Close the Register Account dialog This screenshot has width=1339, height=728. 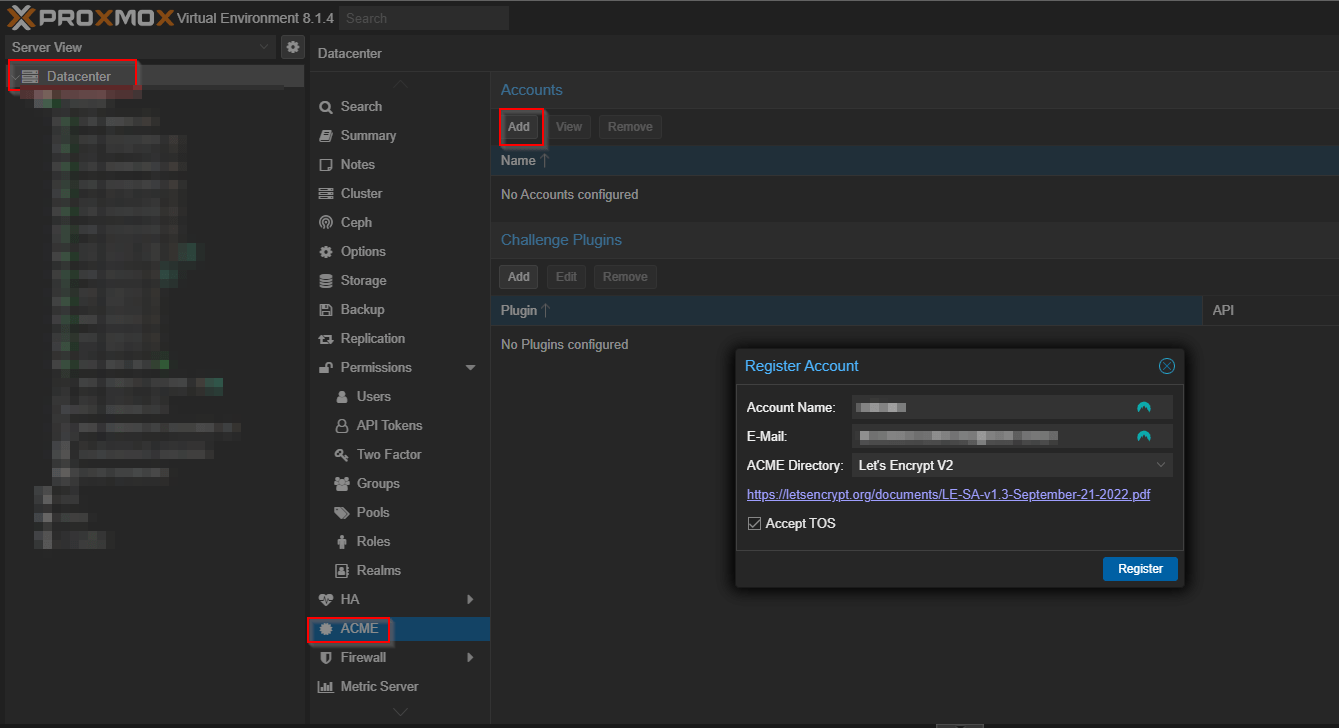[1166, 366]
